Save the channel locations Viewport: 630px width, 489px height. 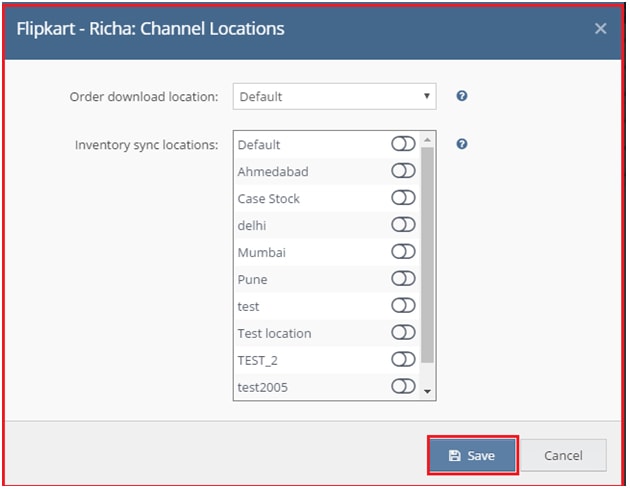tap(472, 455)
